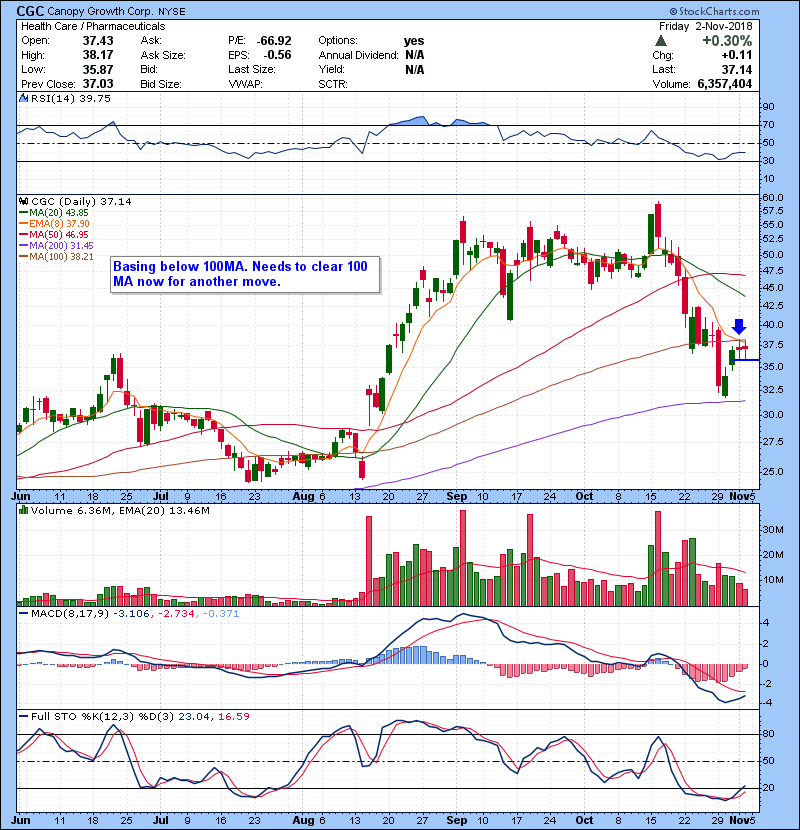Screen dimensions: 800x830
Task: Click the EMA(8) 37.90 legend entry
Action: (59, 223)
